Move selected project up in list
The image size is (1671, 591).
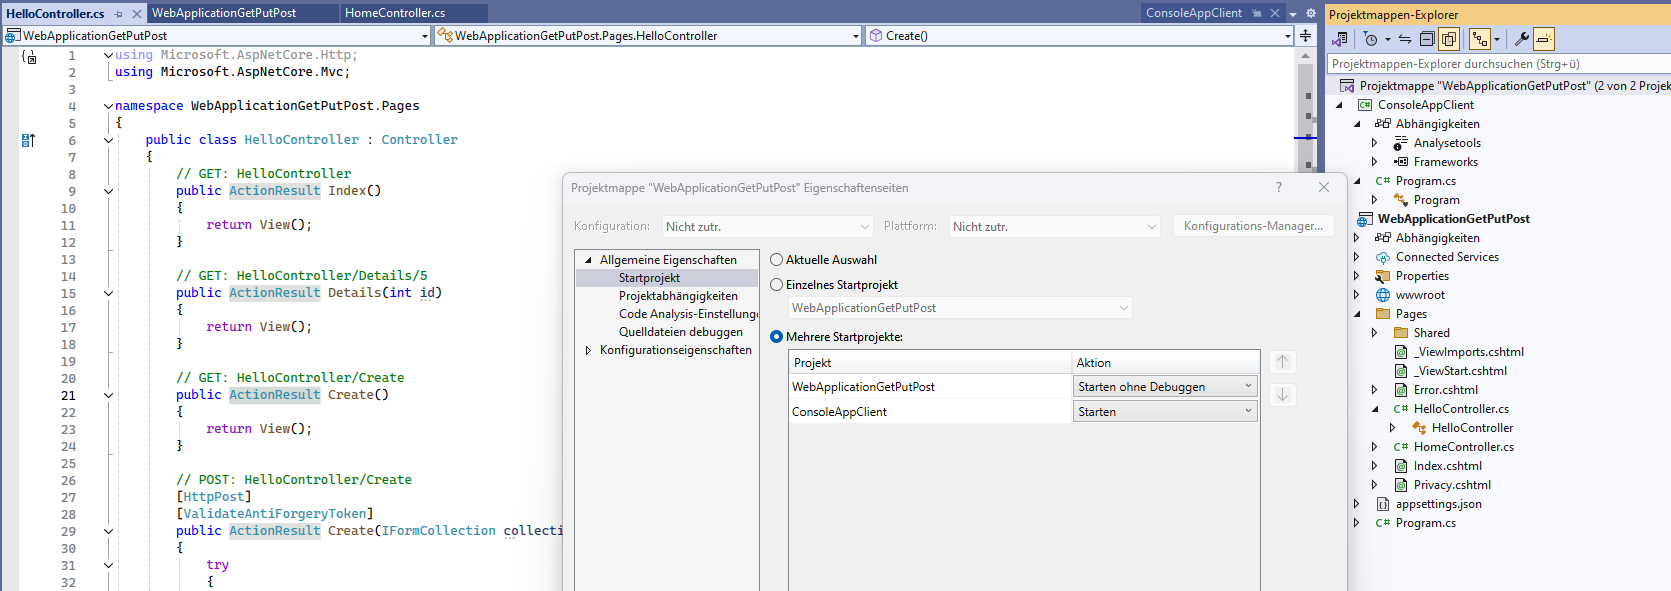click(x=1282, y=362)
